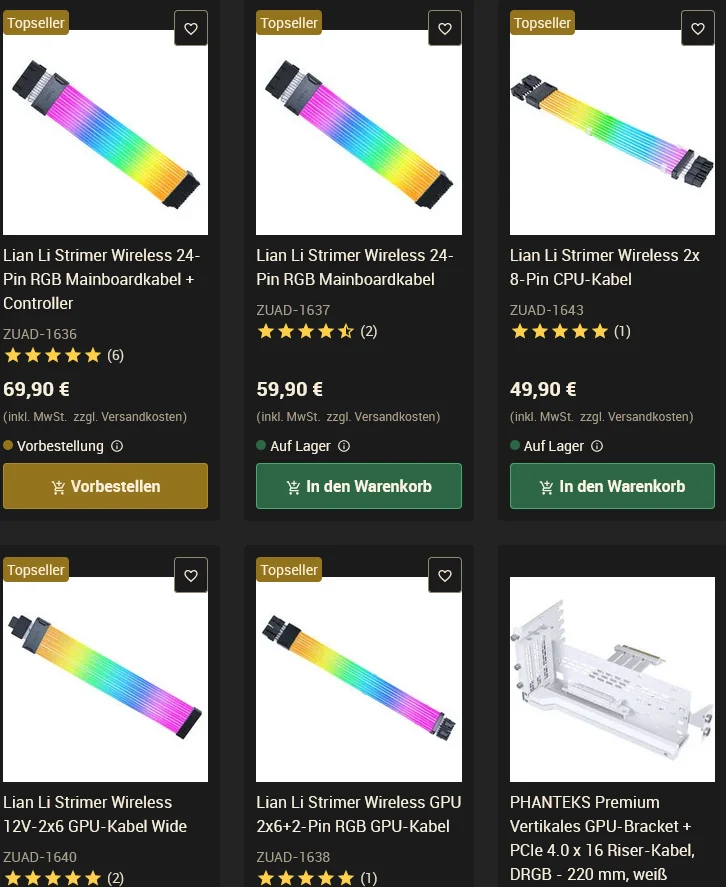
Task: Open Auf Lager info icon for ZUAD-1637
Action: tap(344, 446)
